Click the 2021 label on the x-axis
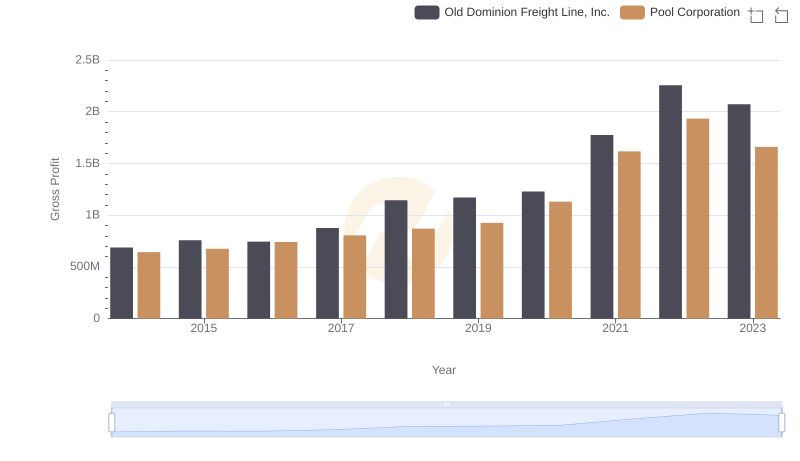Screen dimensions: 800x461 [615, 328]
